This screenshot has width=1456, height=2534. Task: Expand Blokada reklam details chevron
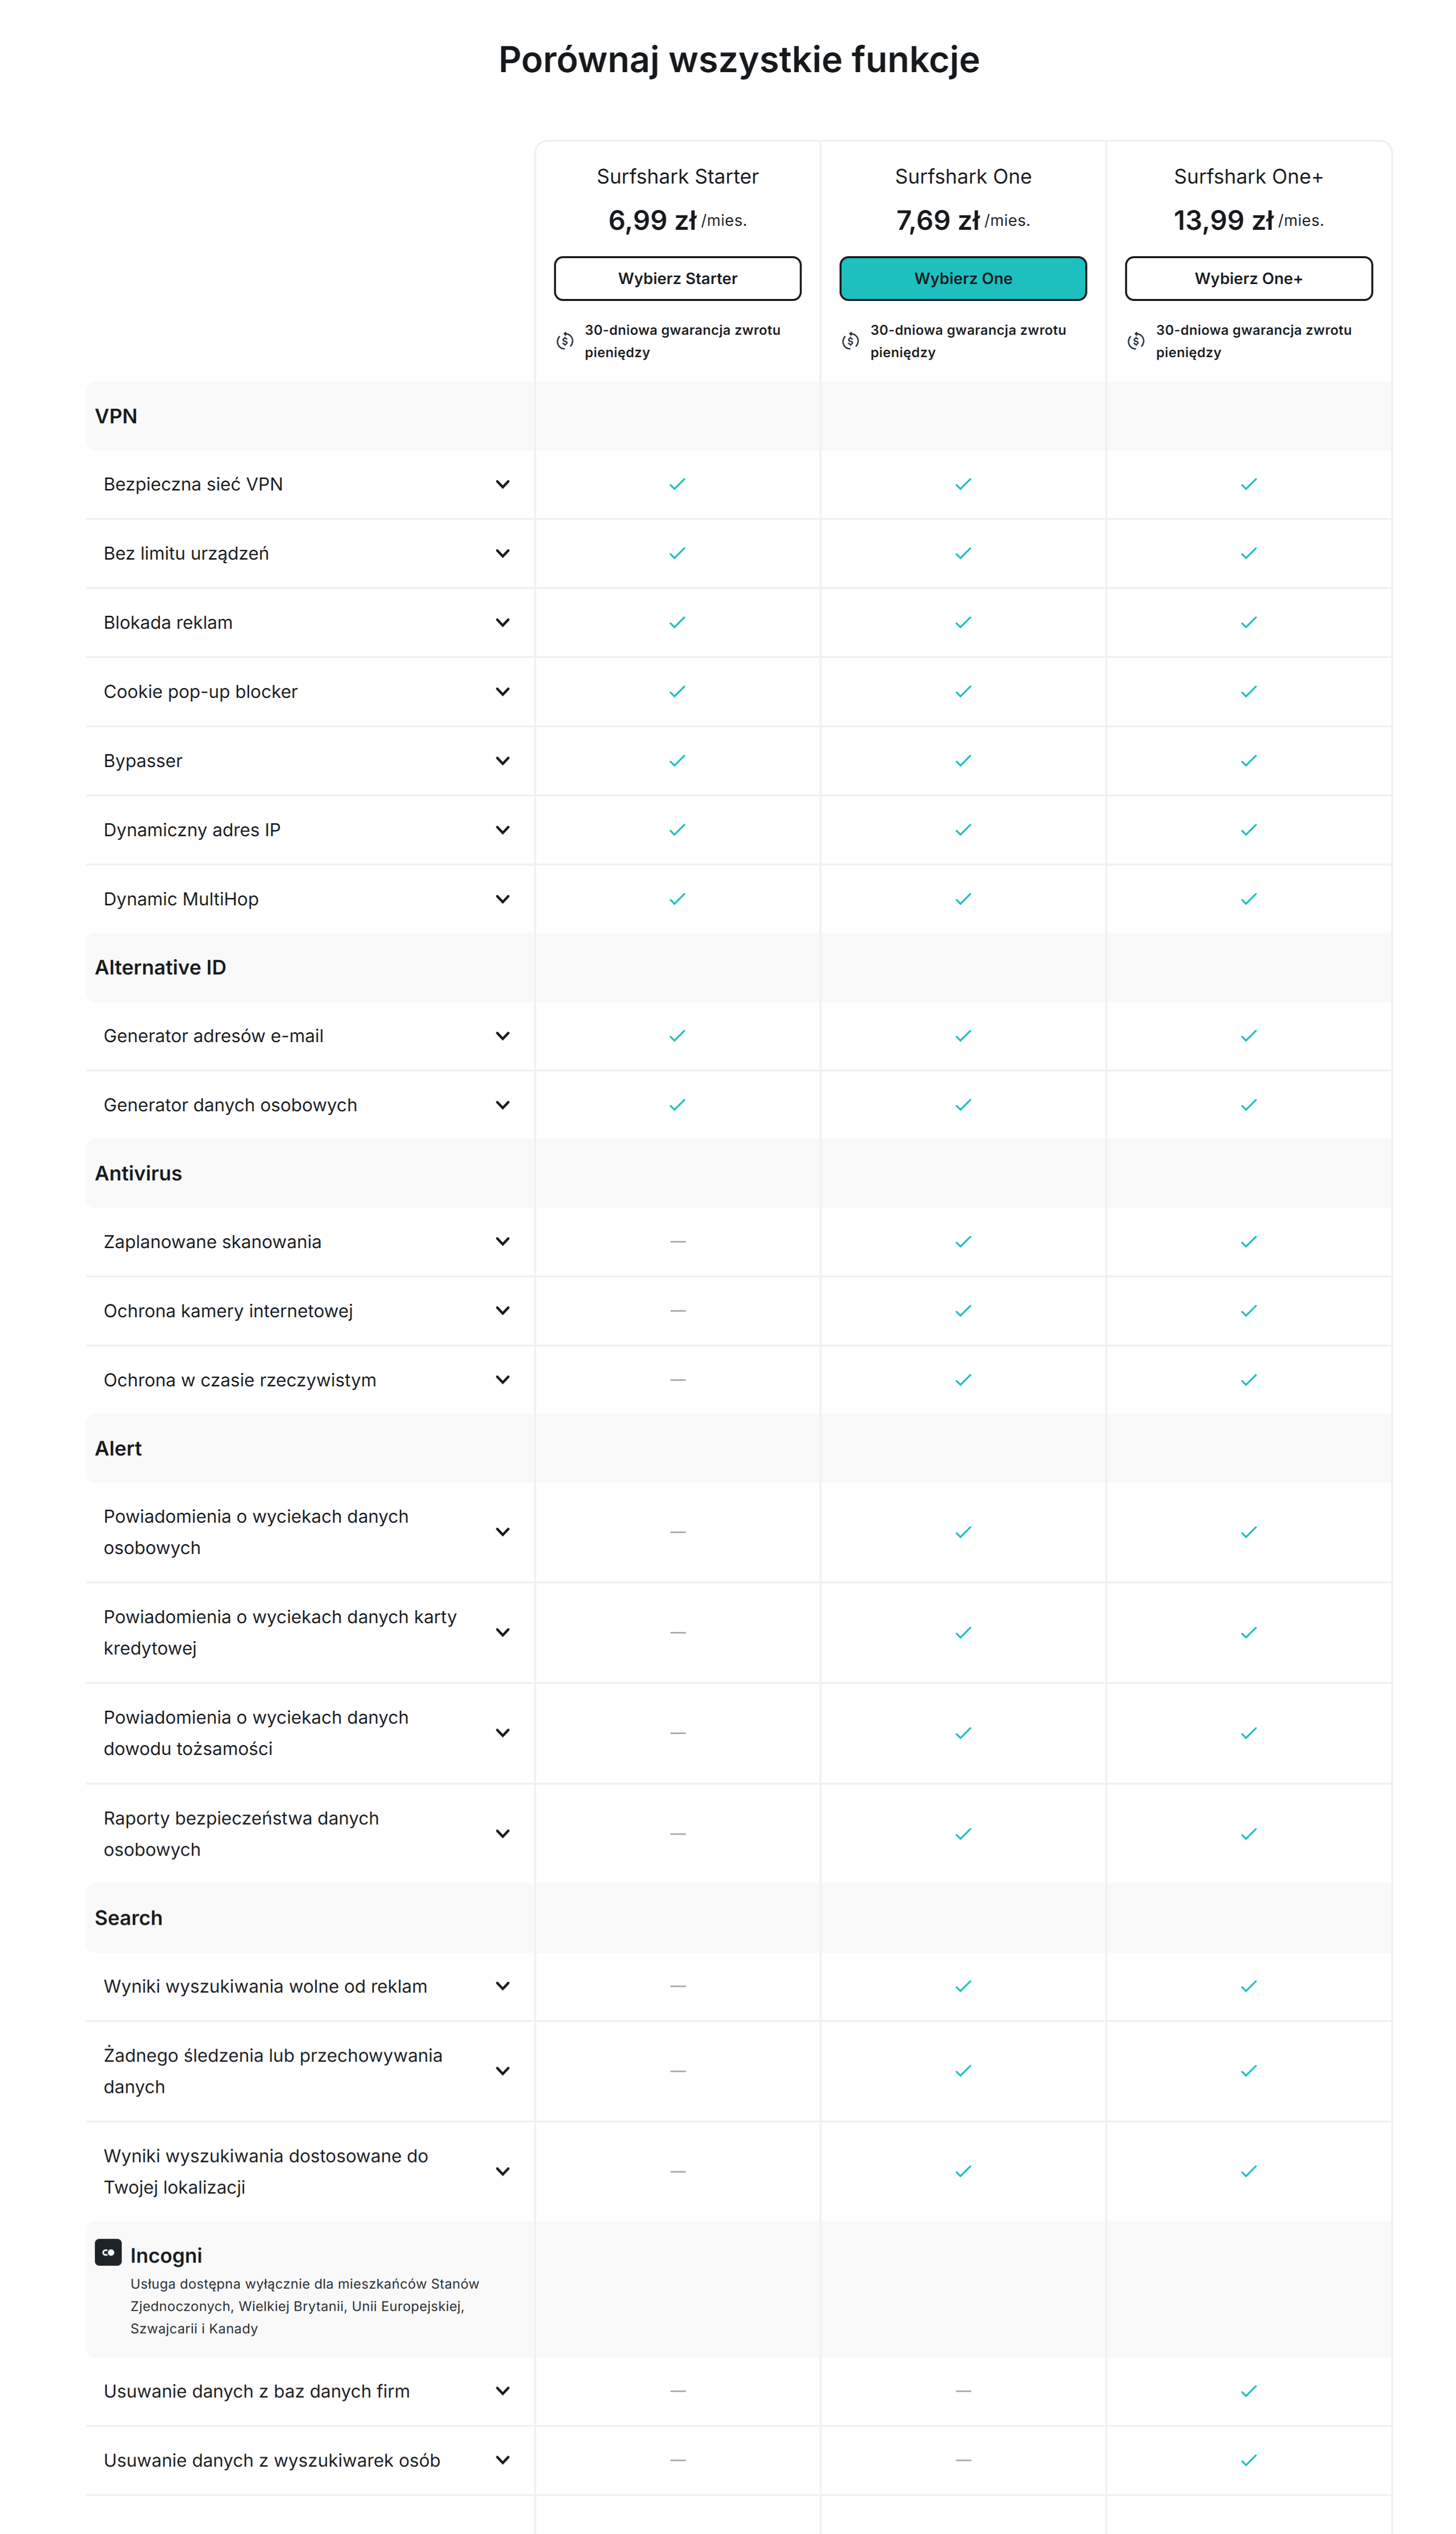[x=502, y=622]
